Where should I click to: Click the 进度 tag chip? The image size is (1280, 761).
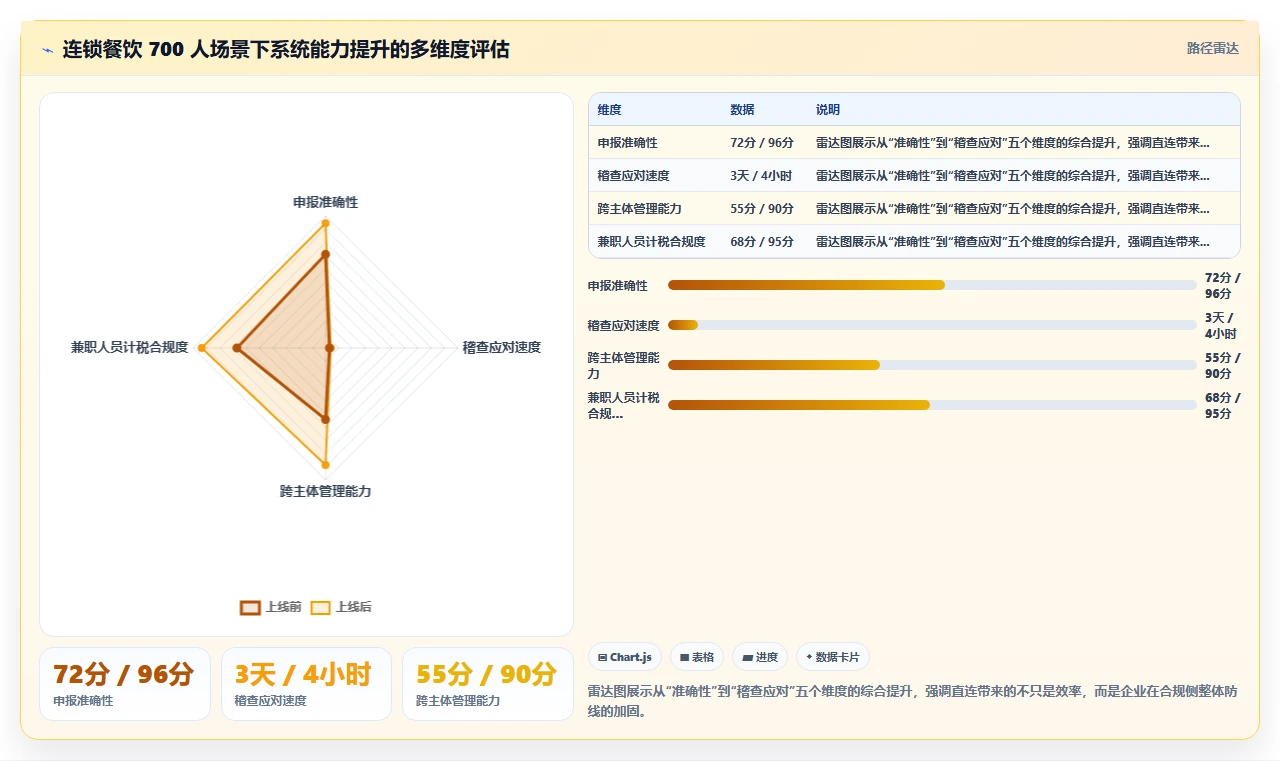760,657
